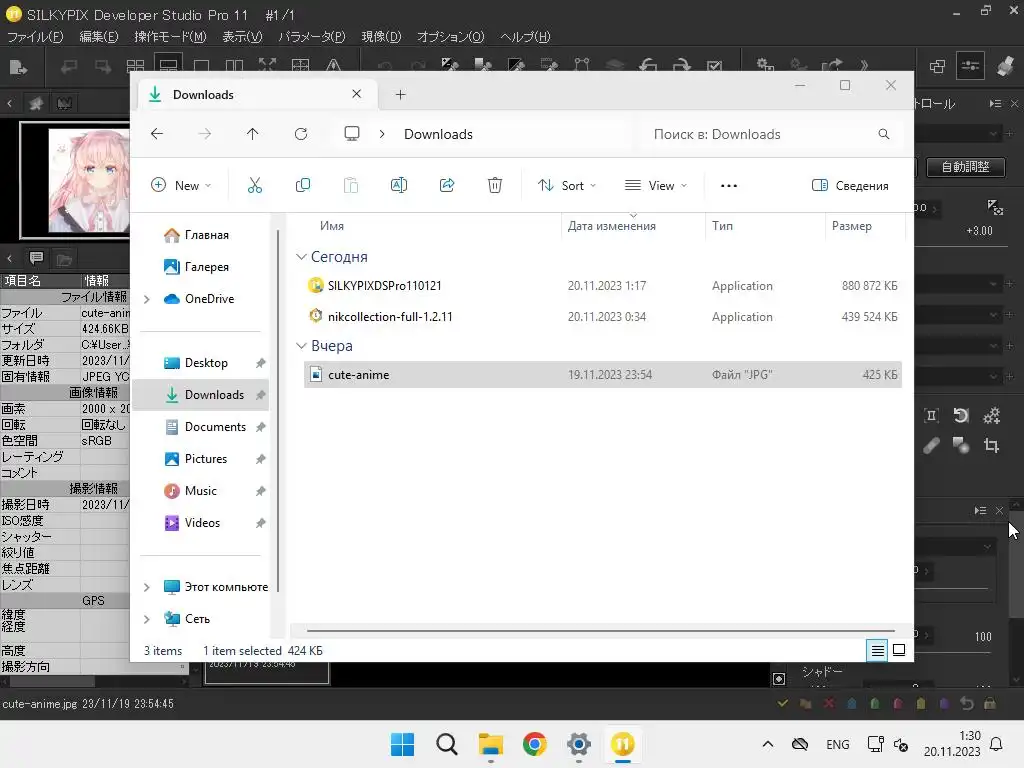Click the 自動調整 button
The image size is (1024, 768).
[x=965, y=167]
